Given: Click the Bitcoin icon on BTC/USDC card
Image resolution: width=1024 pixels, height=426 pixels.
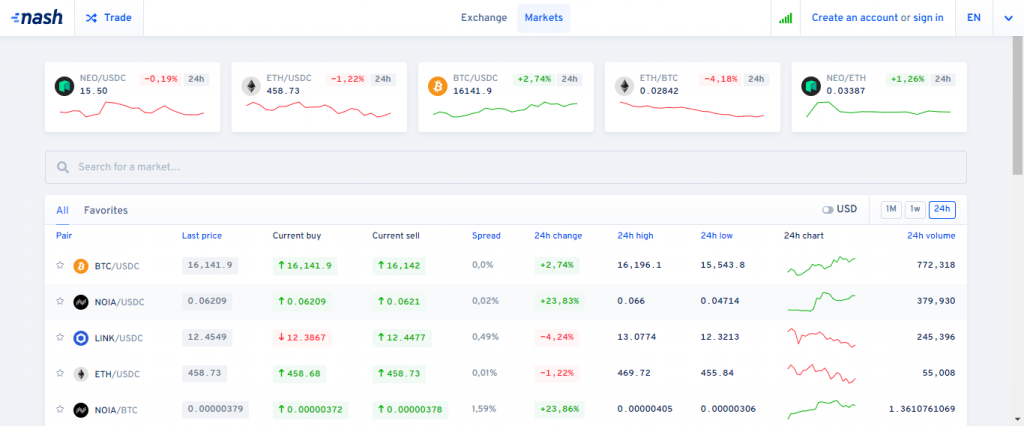Looking at the screenshot, I should coord(438,86).
